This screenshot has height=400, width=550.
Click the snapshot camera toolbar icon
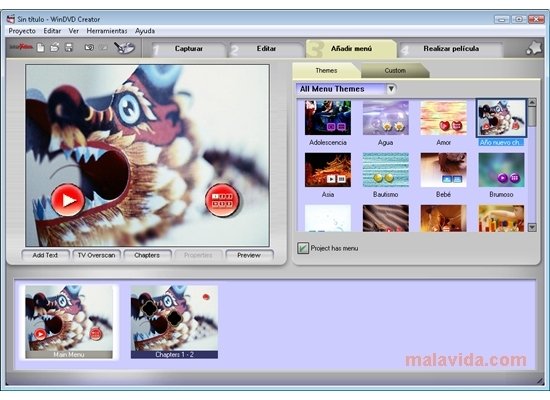89,48
